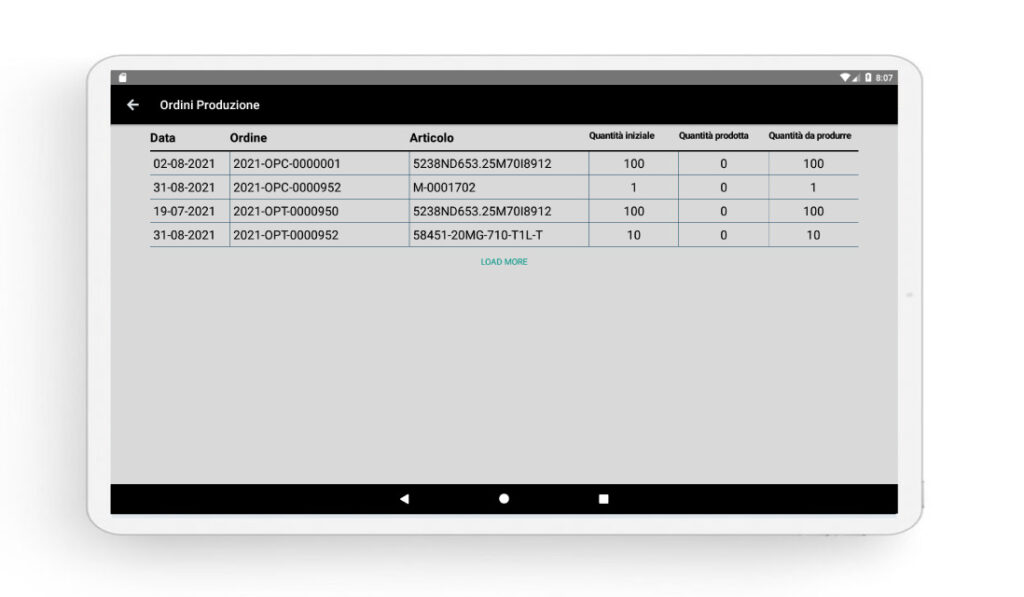Tap the Android Back navigation triangle
Image resolution: width=1024 pixels, height=597 pixels.
pos(404,497)
